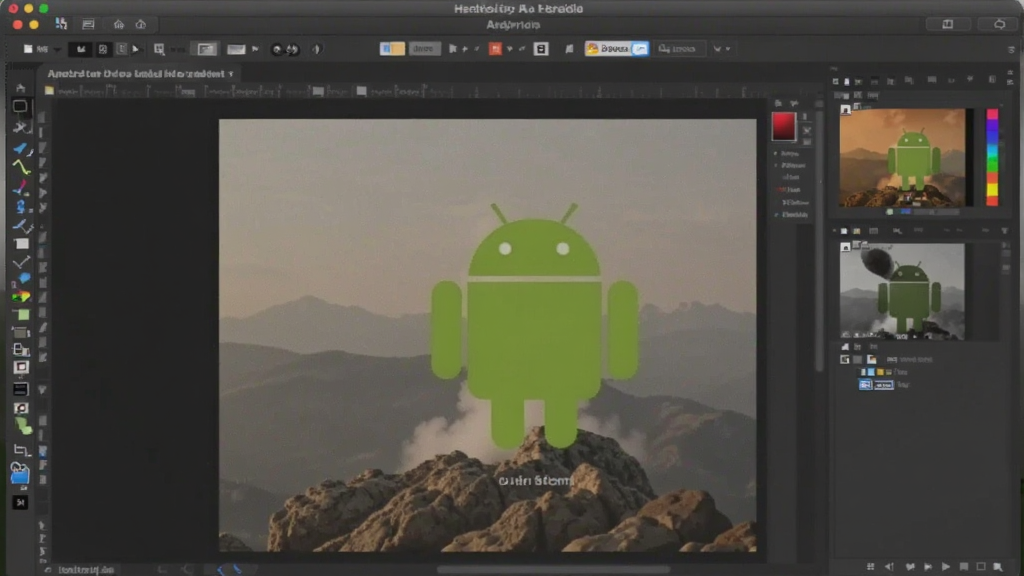Click the black St icon in left toolbar
The height and width of the screenshot is (576, 1024).
[x=20, y=502]
